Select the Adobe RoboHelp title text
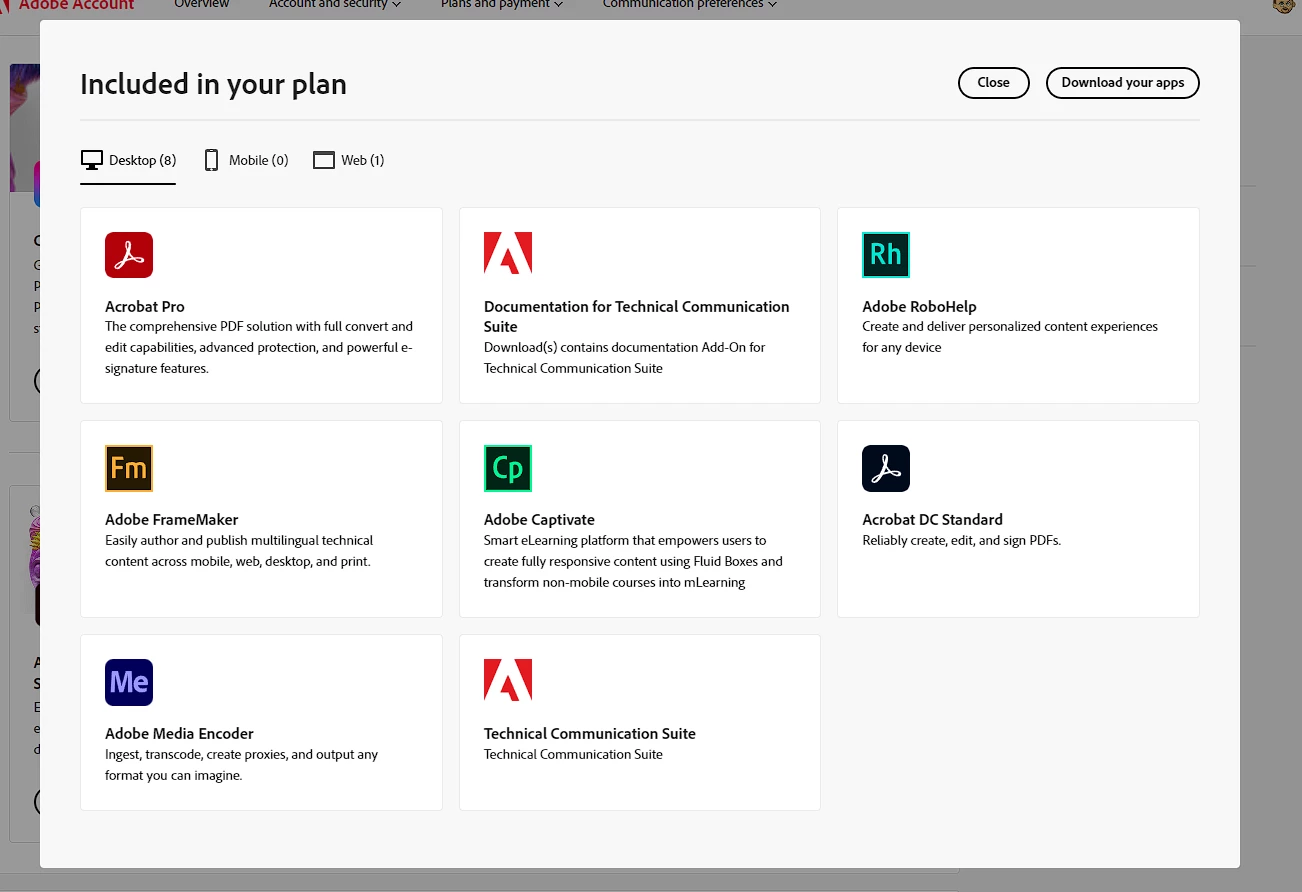The height and width of the screenshot is (892, 1302). 919,307
